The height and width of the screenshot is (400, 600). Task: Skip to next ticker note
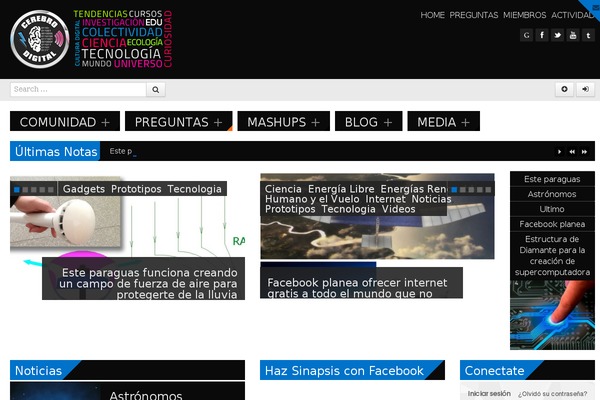coord(584,152)
